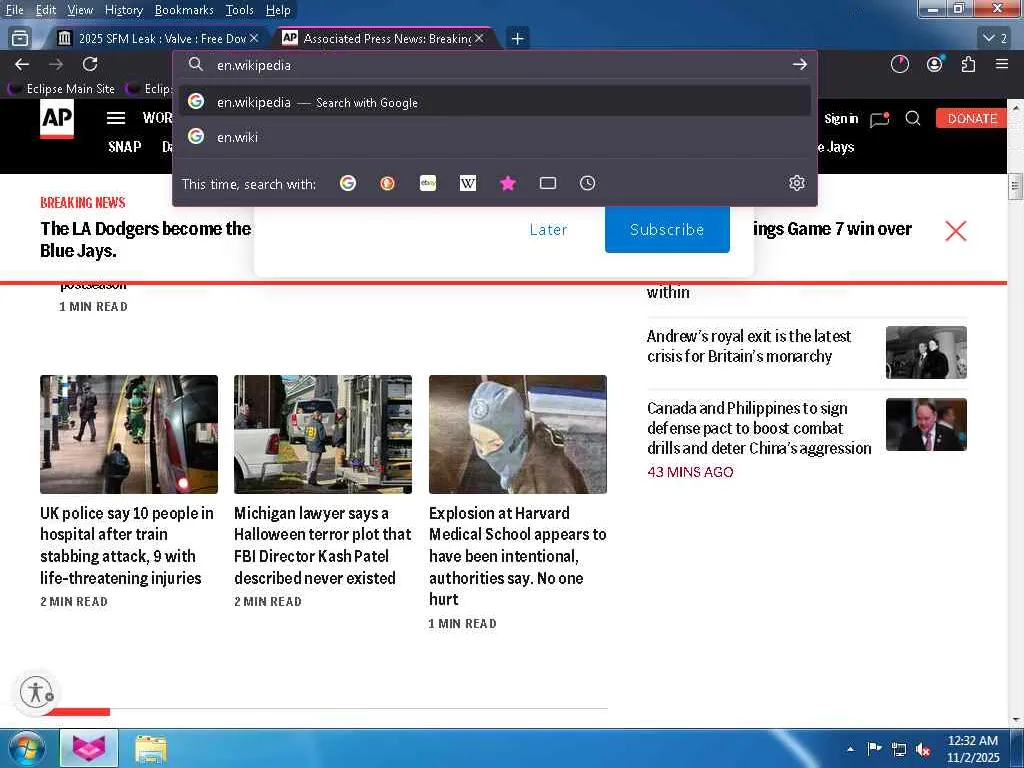1024x768 pixels.
Task: Search history with the clock icon
Action: [588, 184]
